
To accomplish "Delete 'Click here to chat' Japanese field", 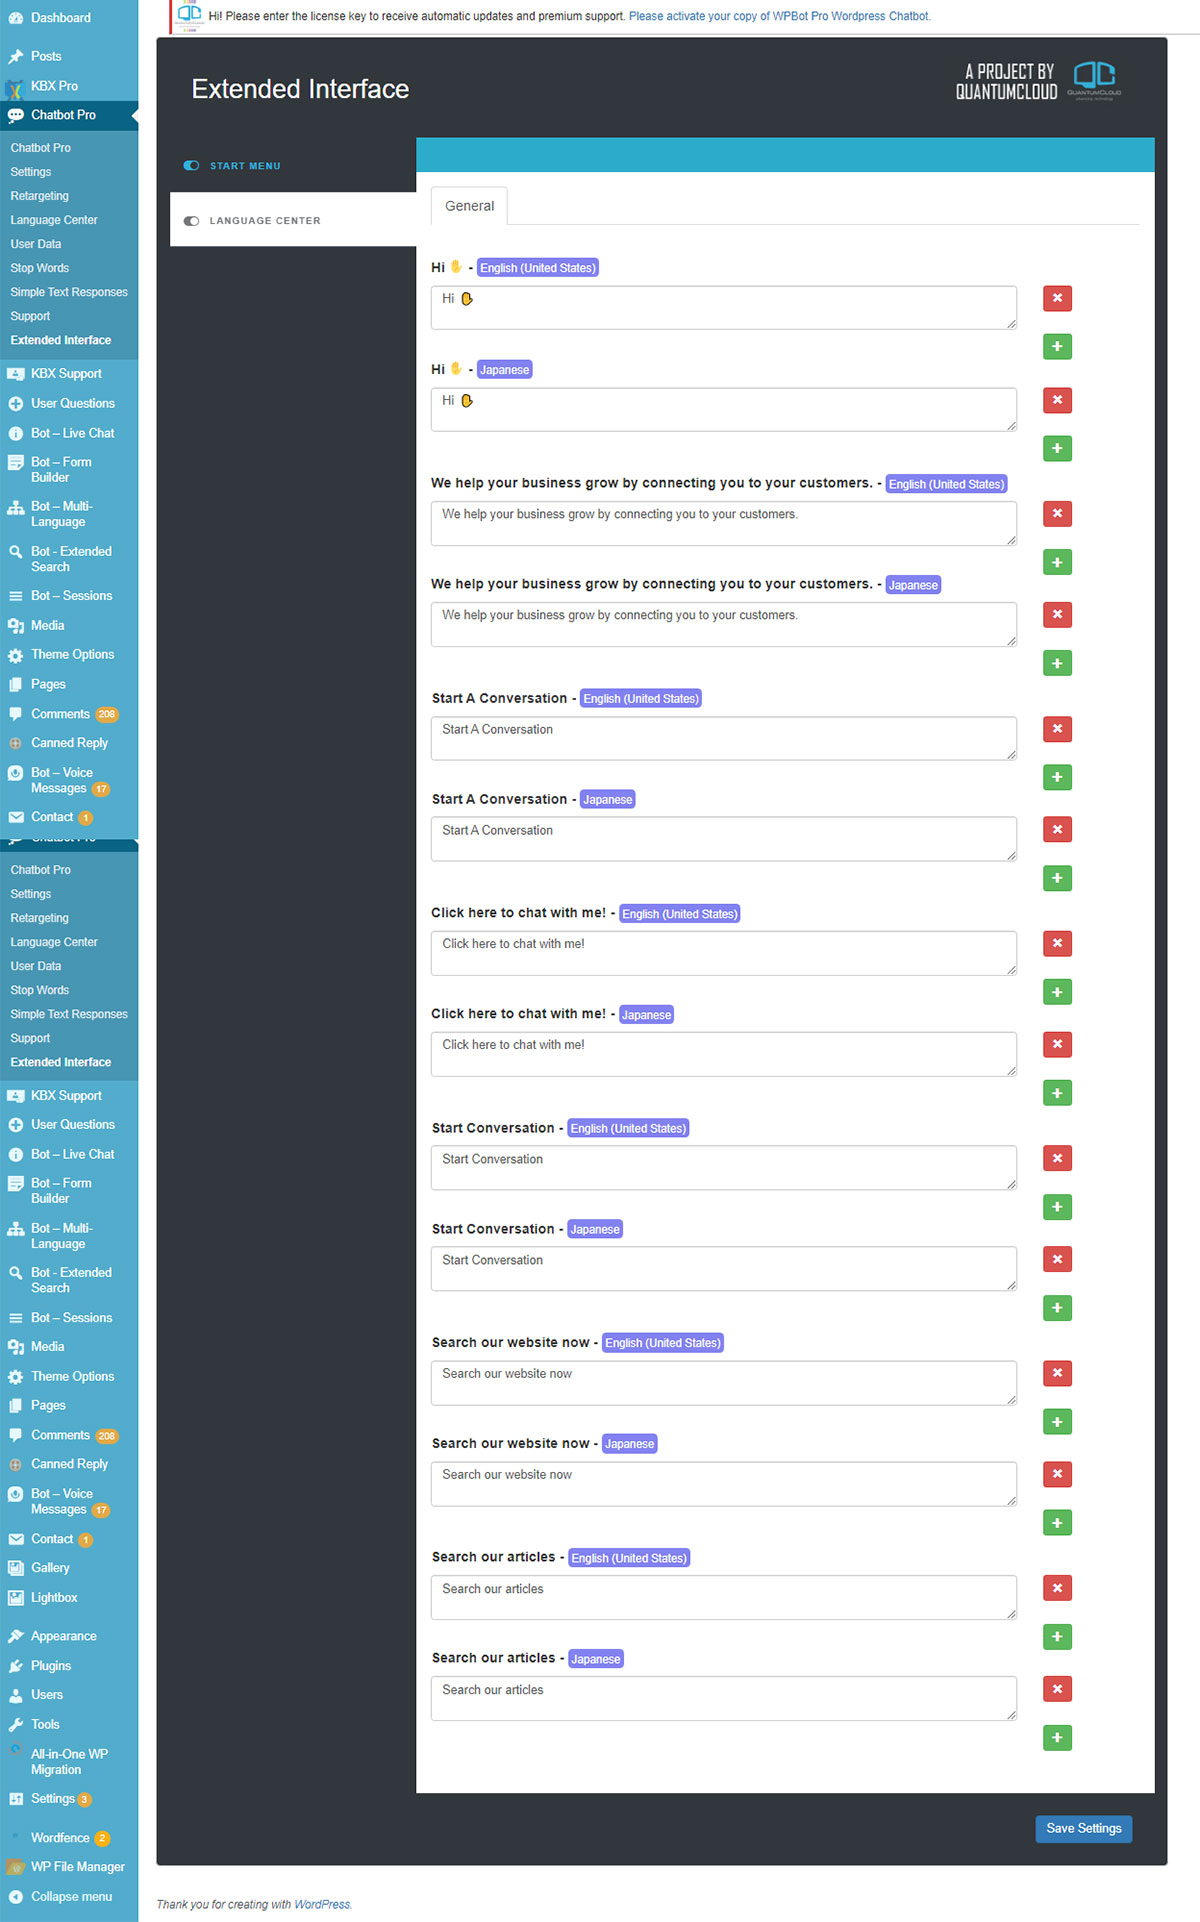I will (x=1057, y=1045).
